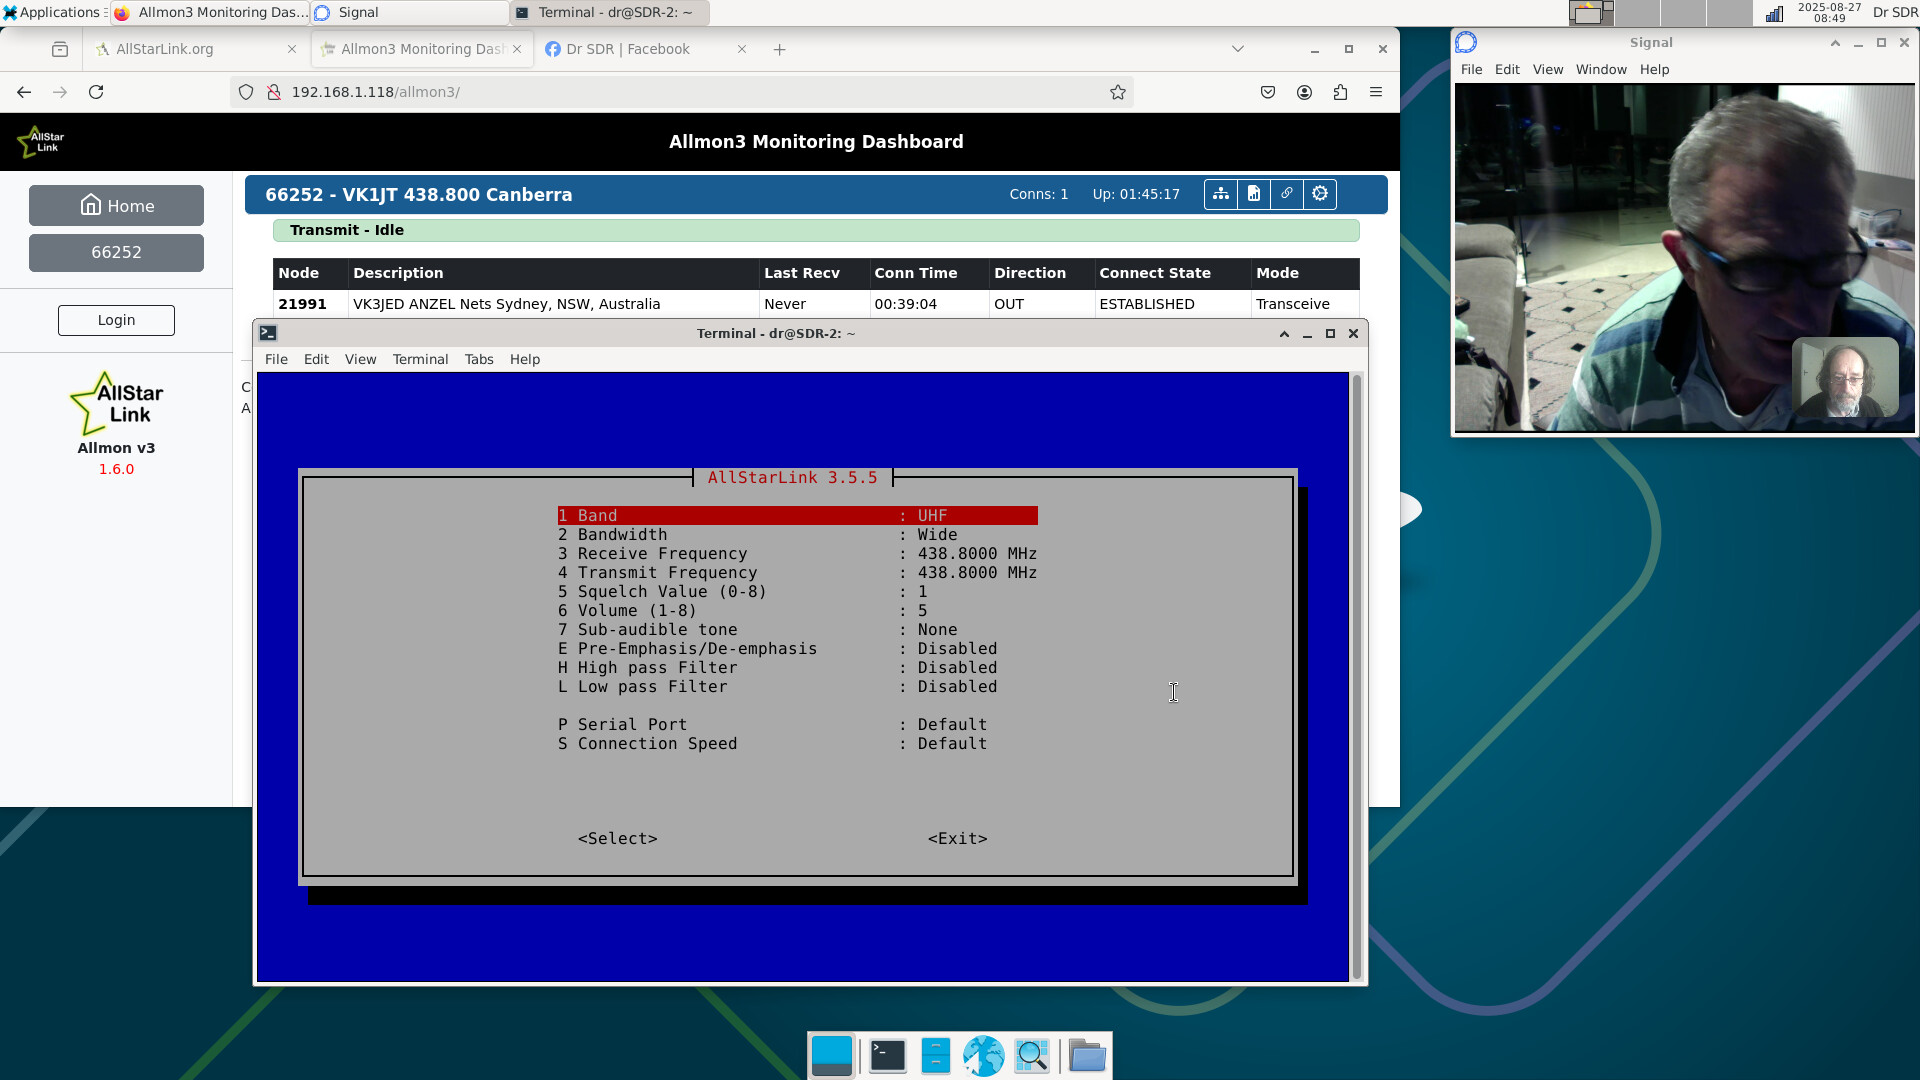Reload the Allmon3 page
The image size is (1920, 1080).
tap(96, 92)
